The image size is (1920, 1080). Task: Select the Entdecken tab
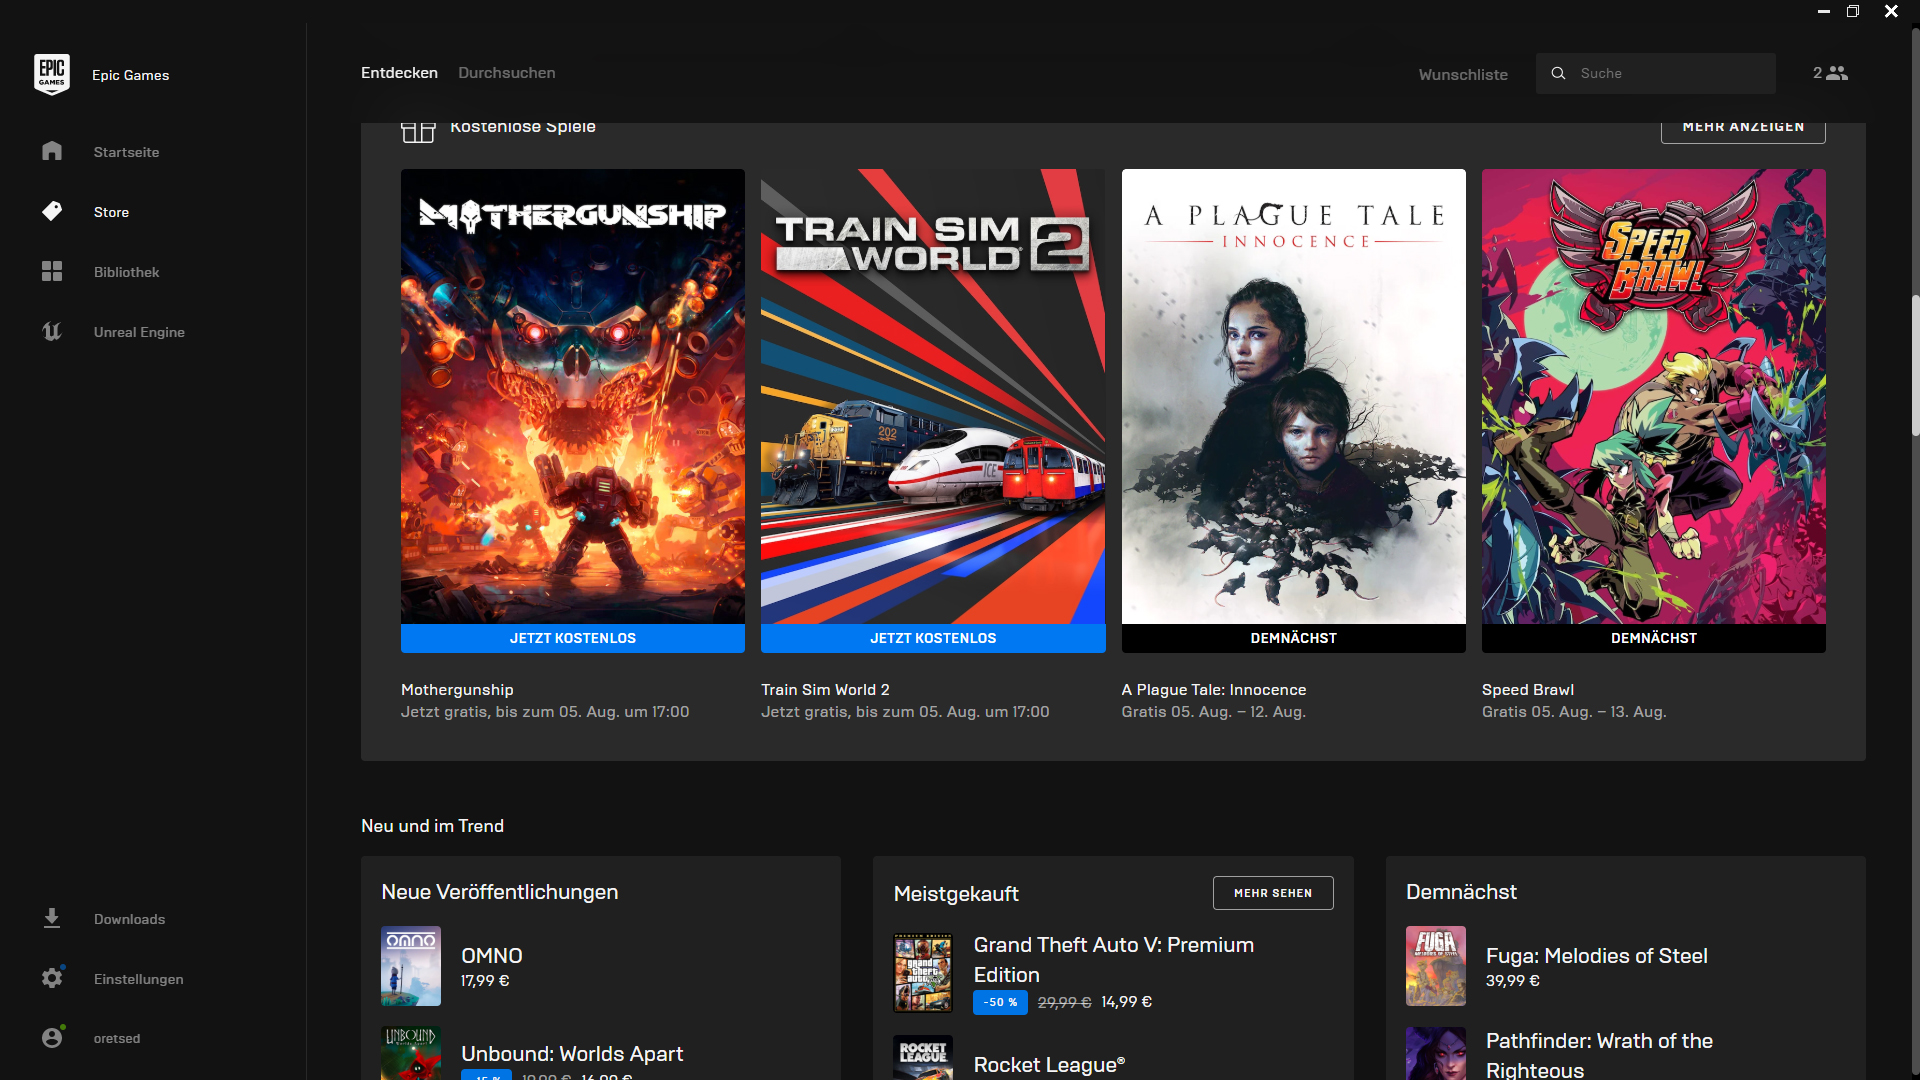[x=399, y=73]
